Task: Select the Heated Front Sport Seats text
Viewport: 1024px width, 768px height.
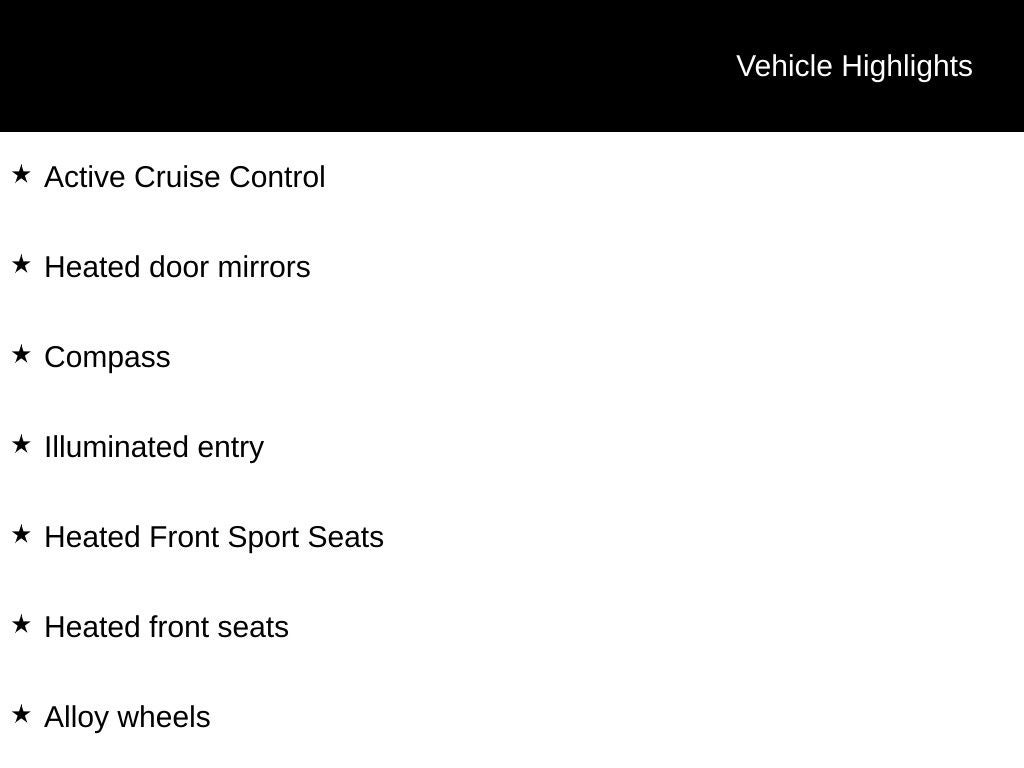Action: tap(214, 537)
